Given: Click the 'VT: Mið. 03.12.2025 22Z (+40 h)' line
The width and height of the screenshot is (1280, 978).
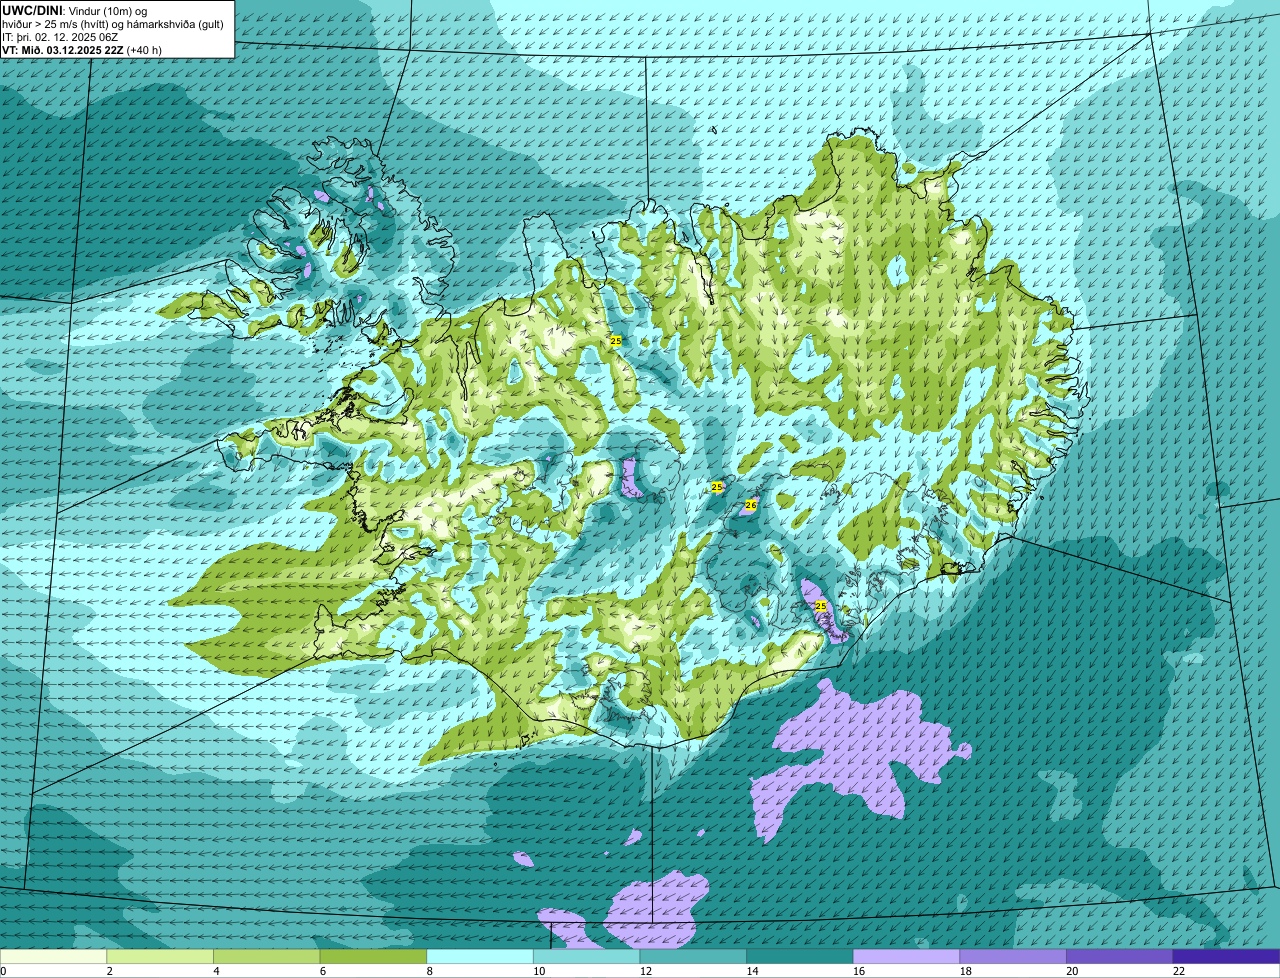Looking at the screenshot, I should [82, 50].
